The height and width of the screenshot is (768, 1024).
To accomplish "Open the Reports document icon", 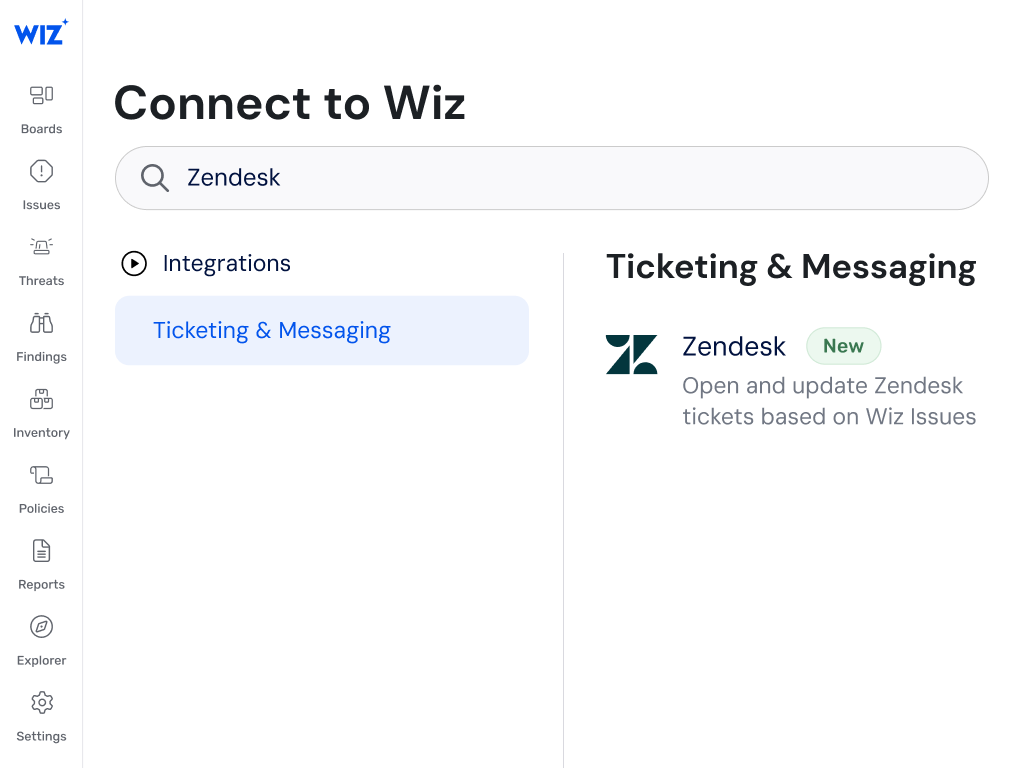I will (41, 551).
